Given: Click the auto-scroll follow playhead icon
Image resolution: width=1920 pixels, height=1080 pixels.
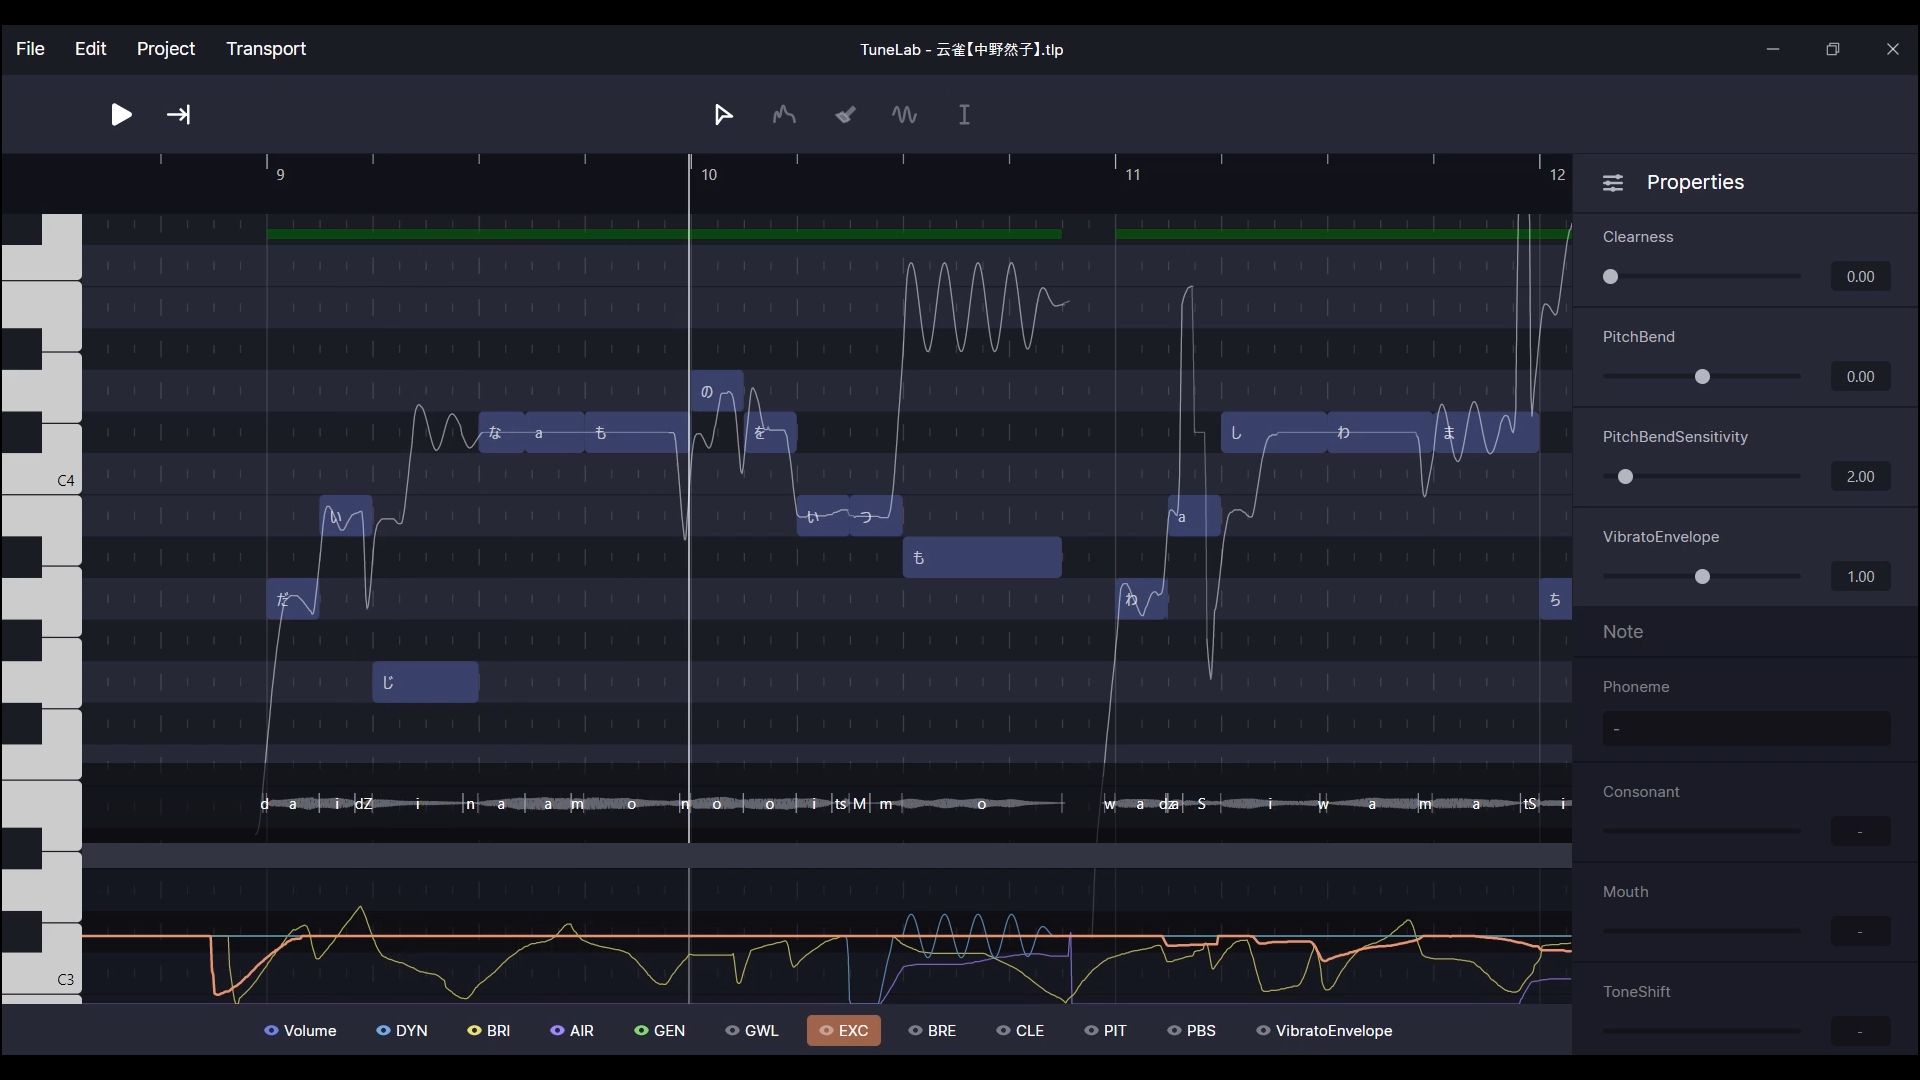Looking at the screenshot, I should (x=178, y=115).
